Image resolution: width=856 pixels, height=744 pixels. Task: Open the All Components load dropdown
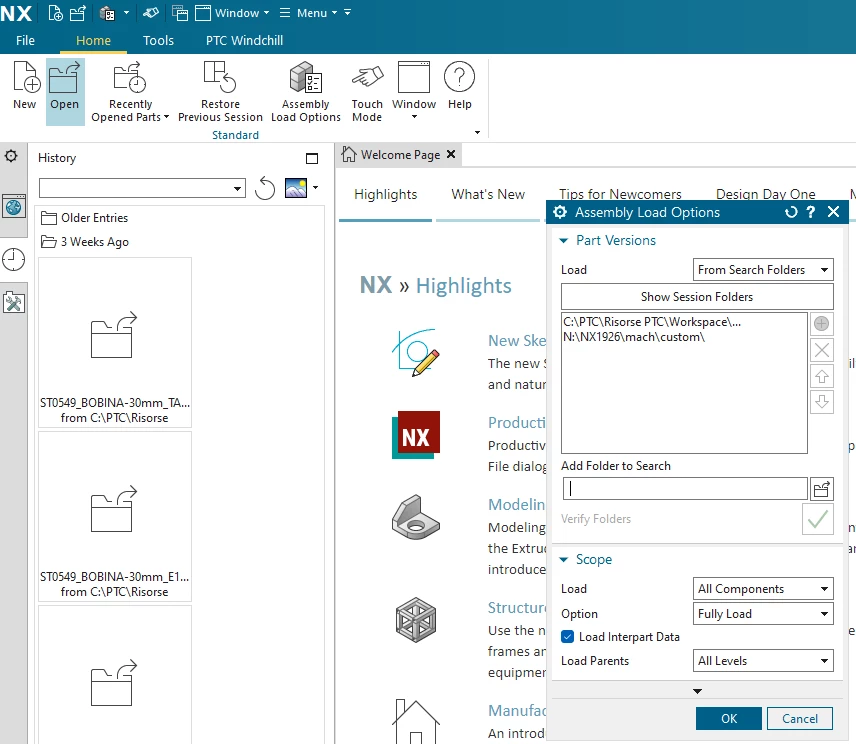click(763, 588)
